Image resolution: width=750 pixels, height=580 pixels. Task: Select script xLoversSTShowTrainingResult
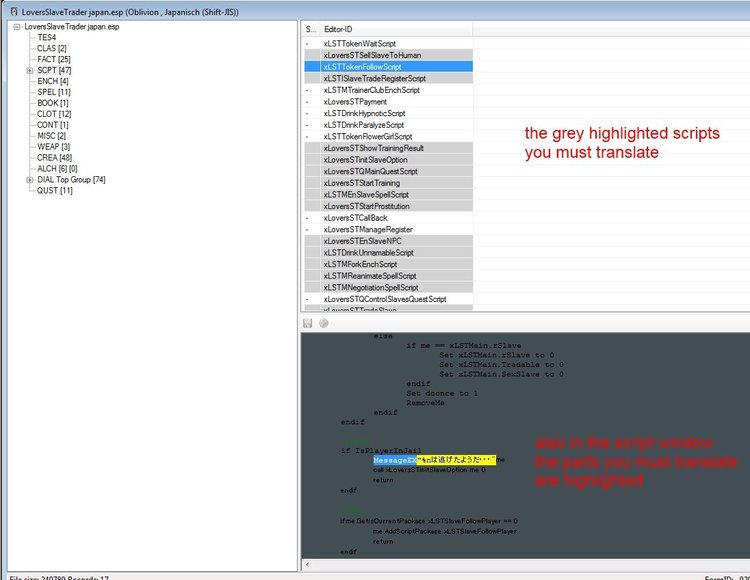388,148
